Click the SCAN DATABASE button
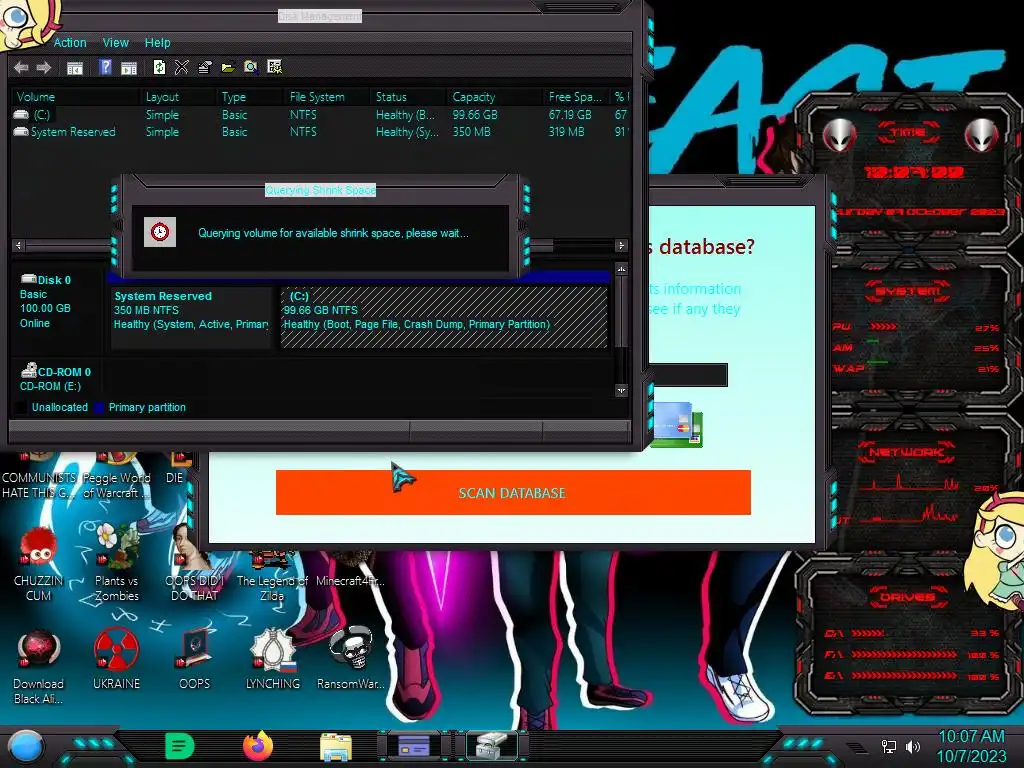This screenshot has width=1024, height=768. [513, 492]
